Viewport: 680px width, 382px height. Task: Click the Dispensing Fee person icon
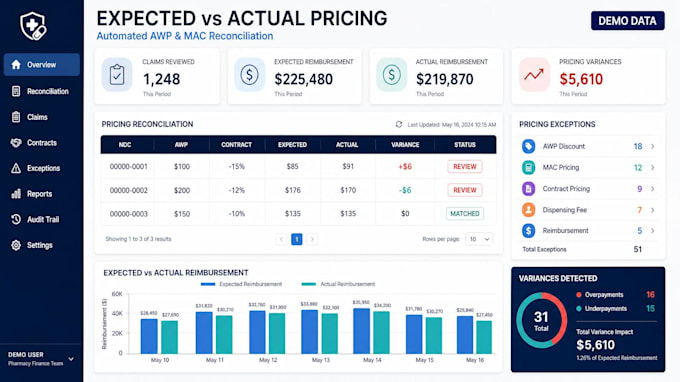point(528,210)
